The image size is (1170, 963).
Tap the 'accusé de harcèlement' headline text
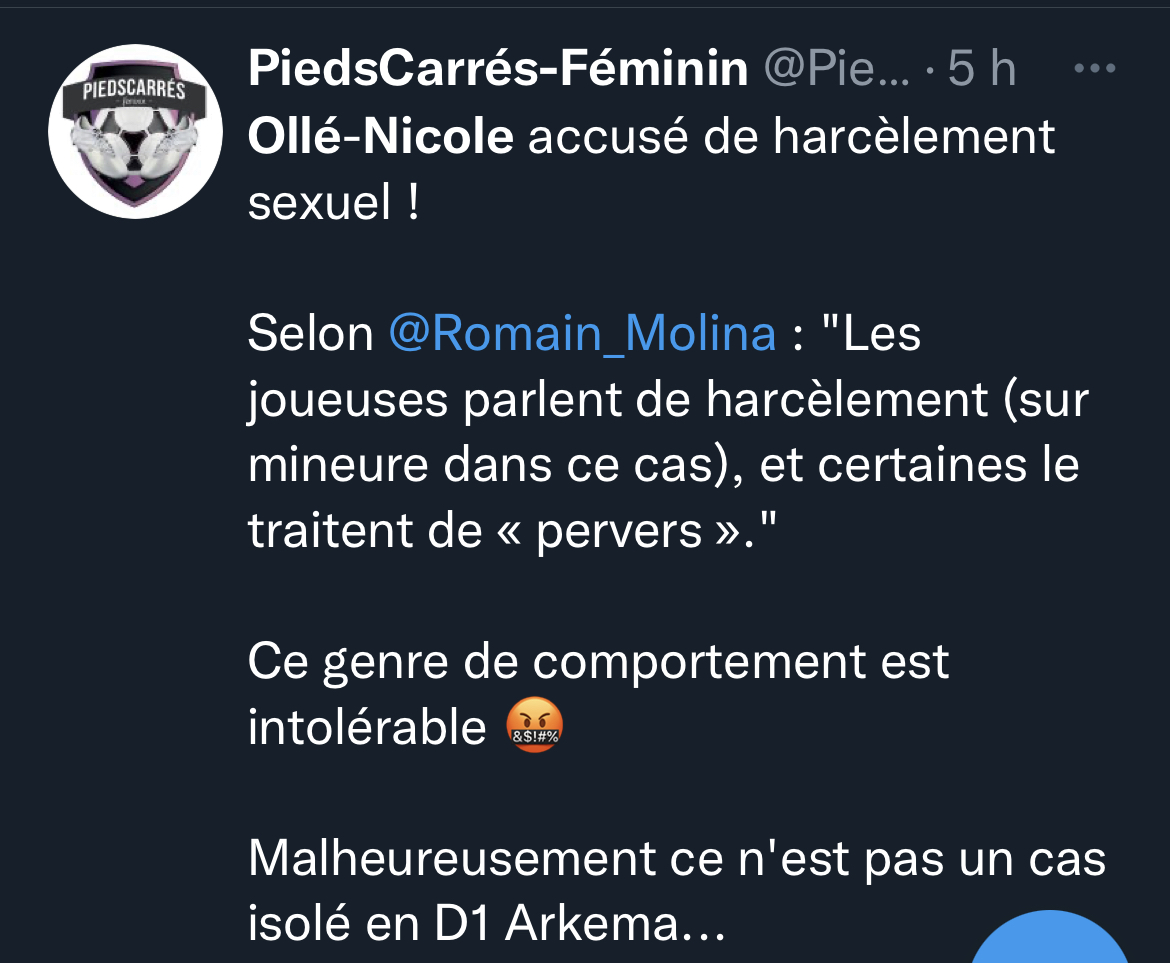792,137
